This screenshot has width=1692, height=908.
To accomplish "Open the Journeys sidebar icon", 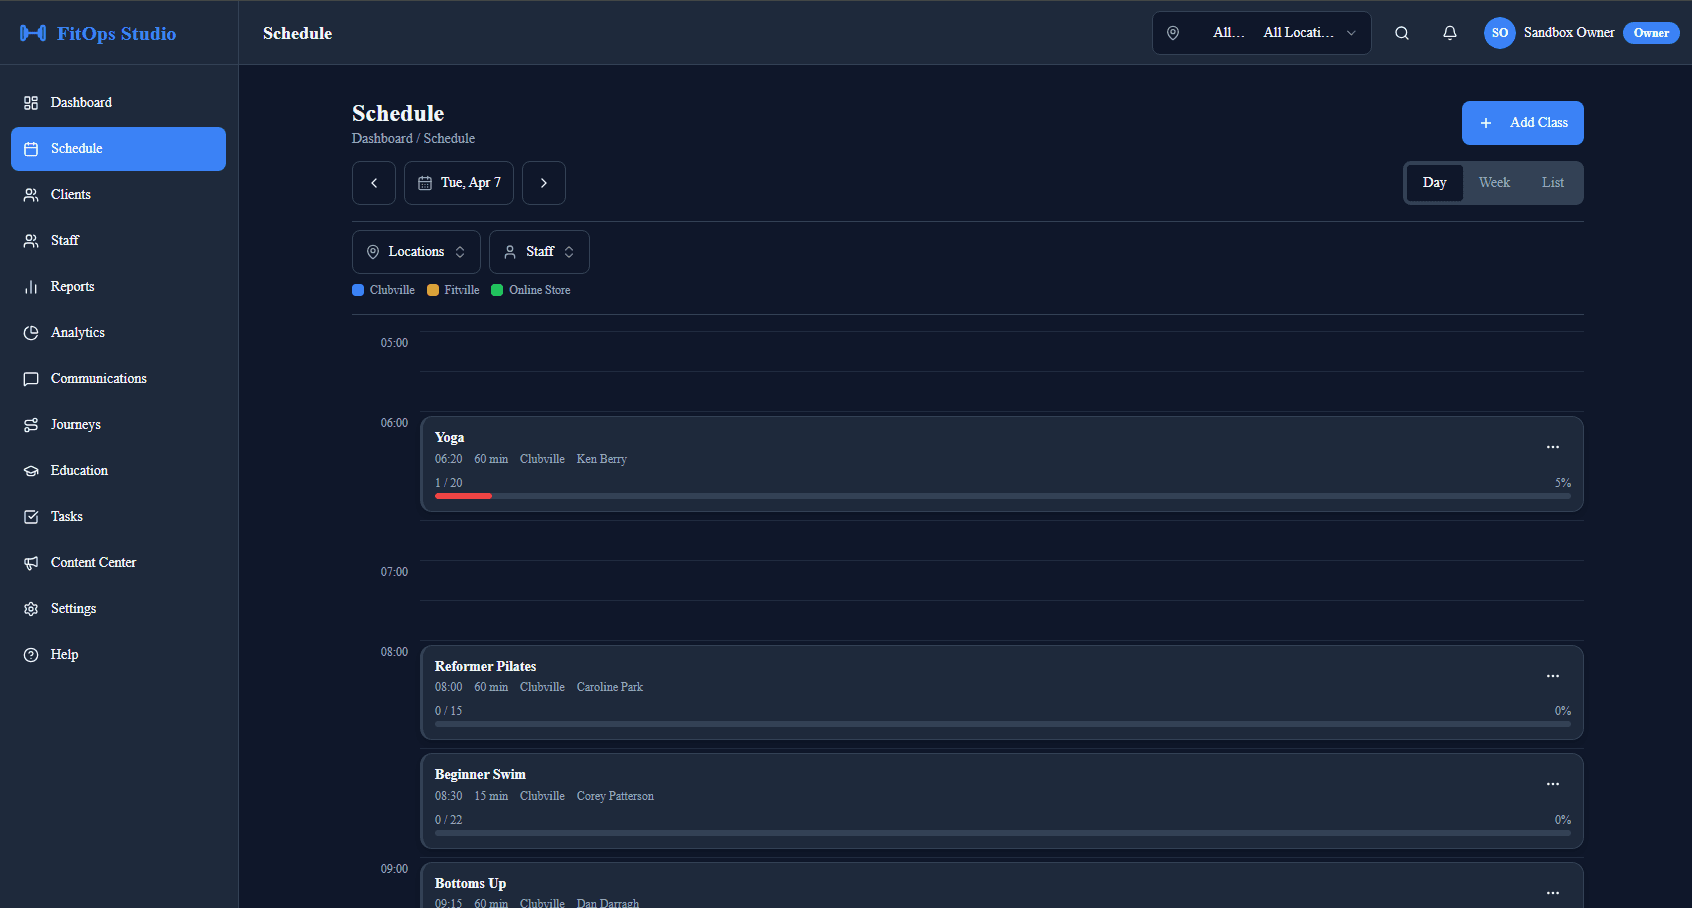I will [x=31, y=424].
